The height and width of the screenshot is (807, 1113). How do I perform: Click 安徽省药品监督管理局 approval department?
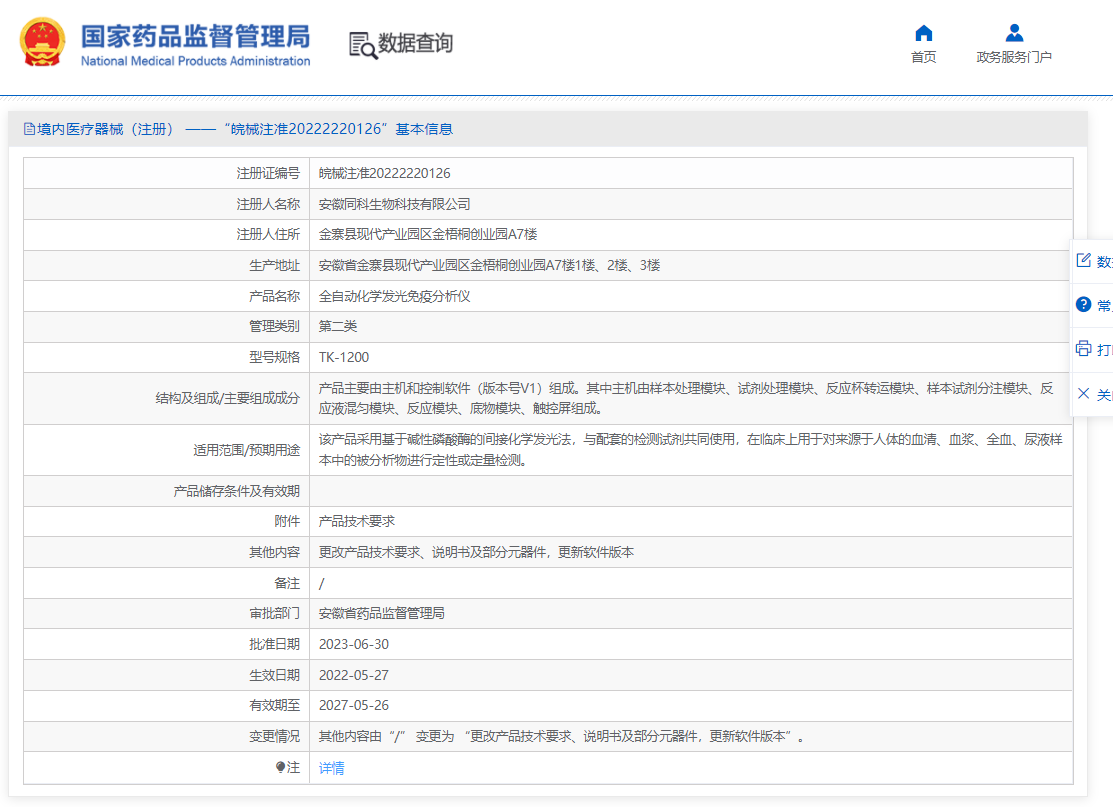(382, 613)
